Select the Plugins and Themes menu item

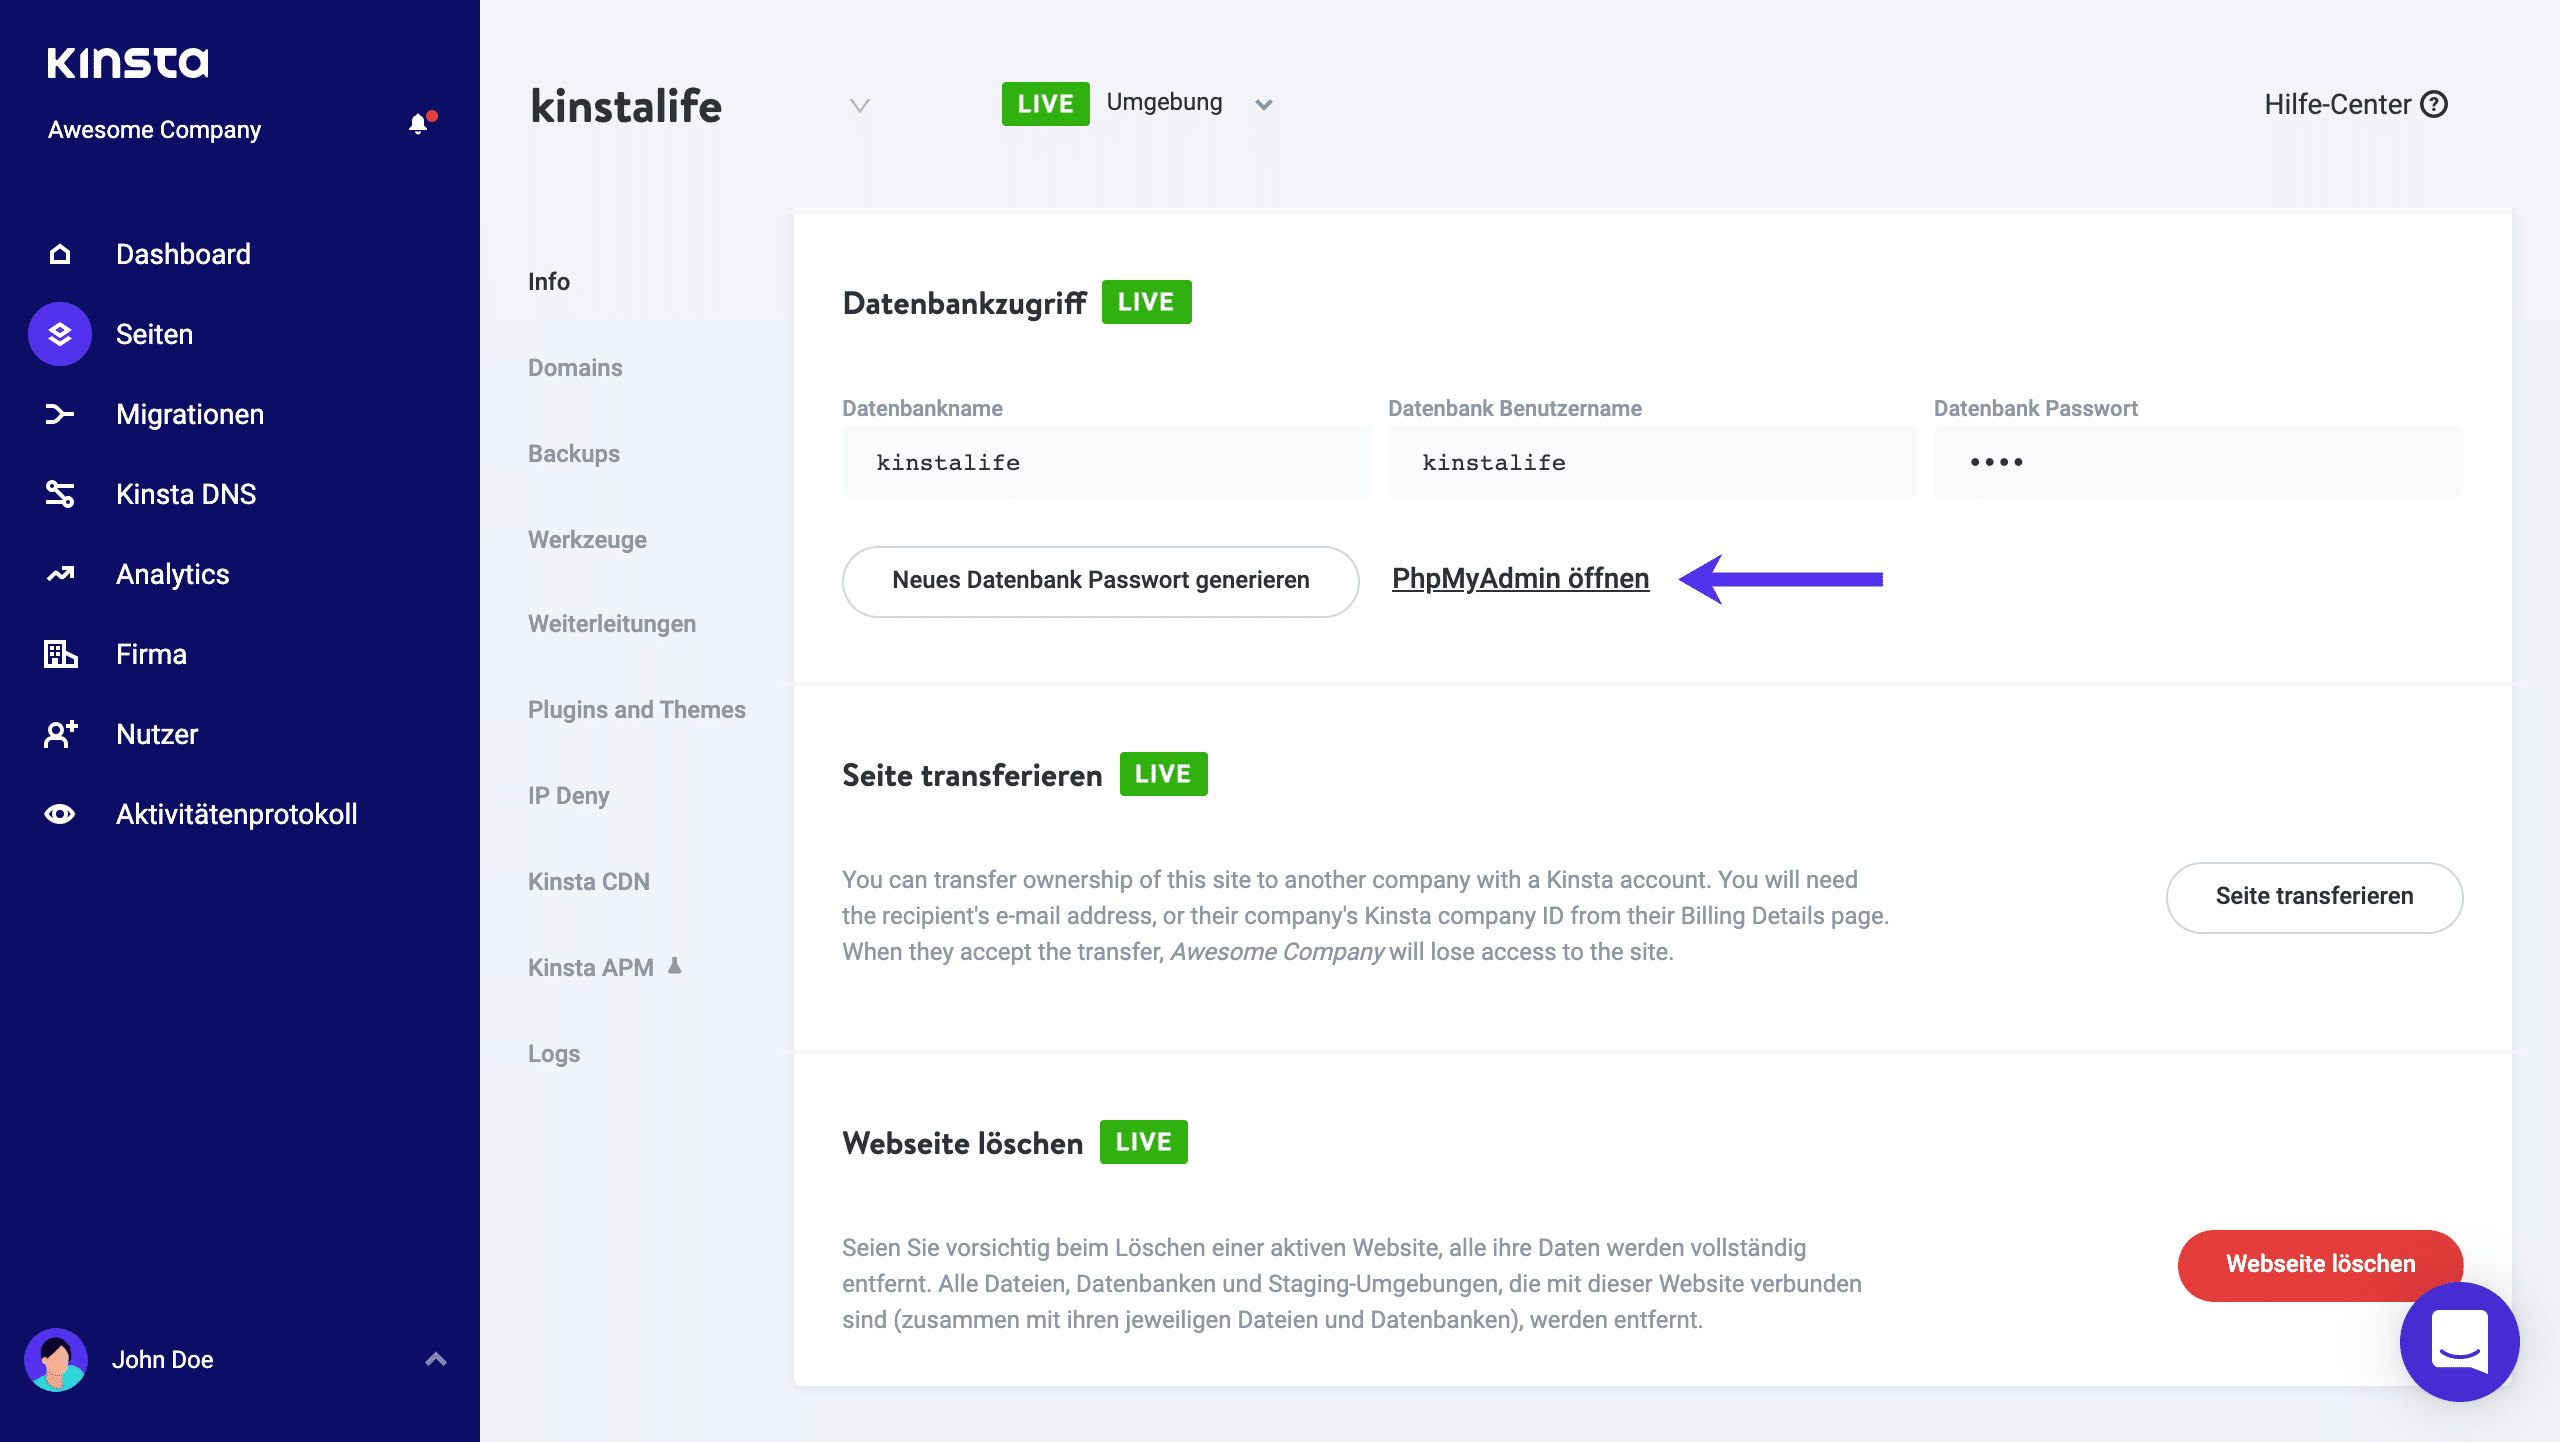(636, 709)
